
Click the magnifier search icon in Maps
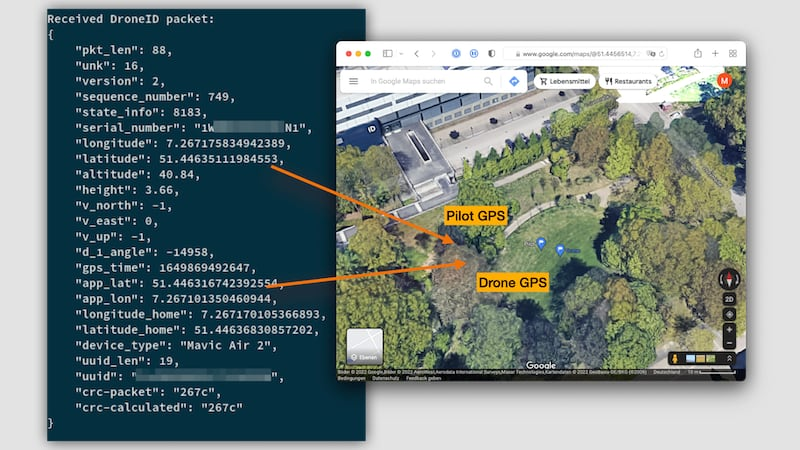pos(488,81)
